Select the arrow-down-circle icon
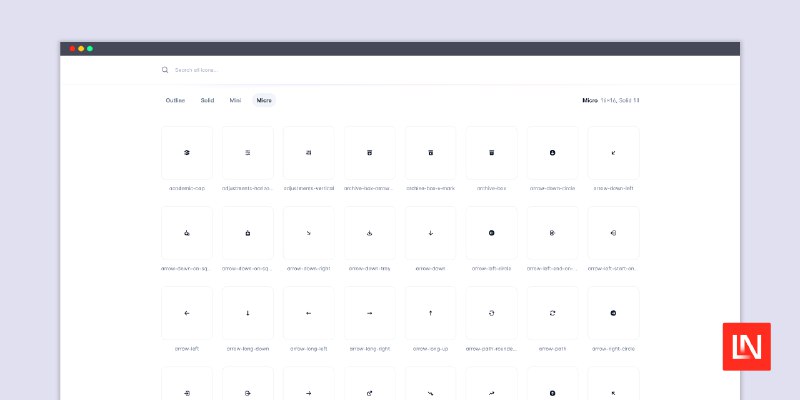This screenshot has width=800, height=400. pos(553,153)
